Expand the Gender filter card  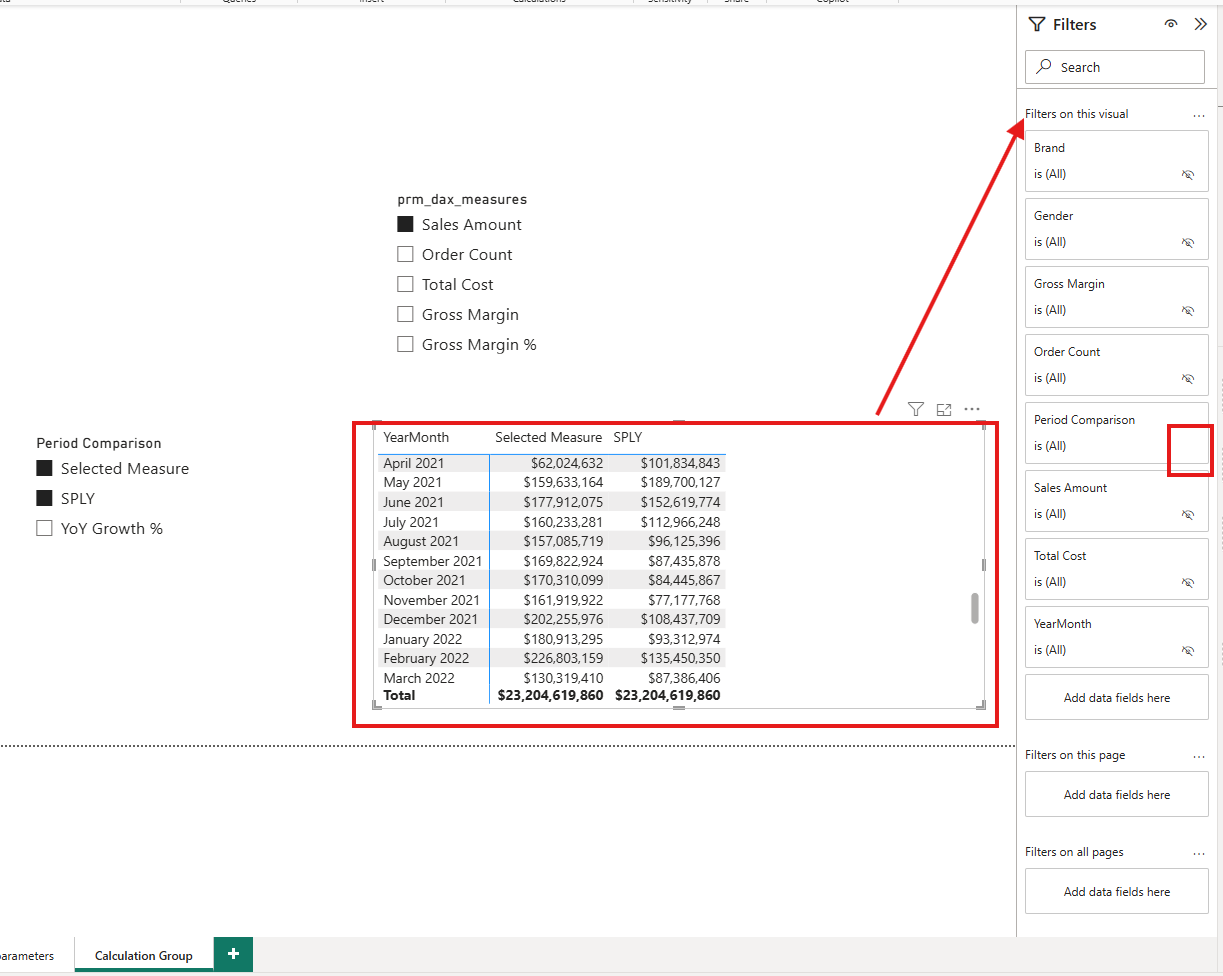[x=1117, y=228]
